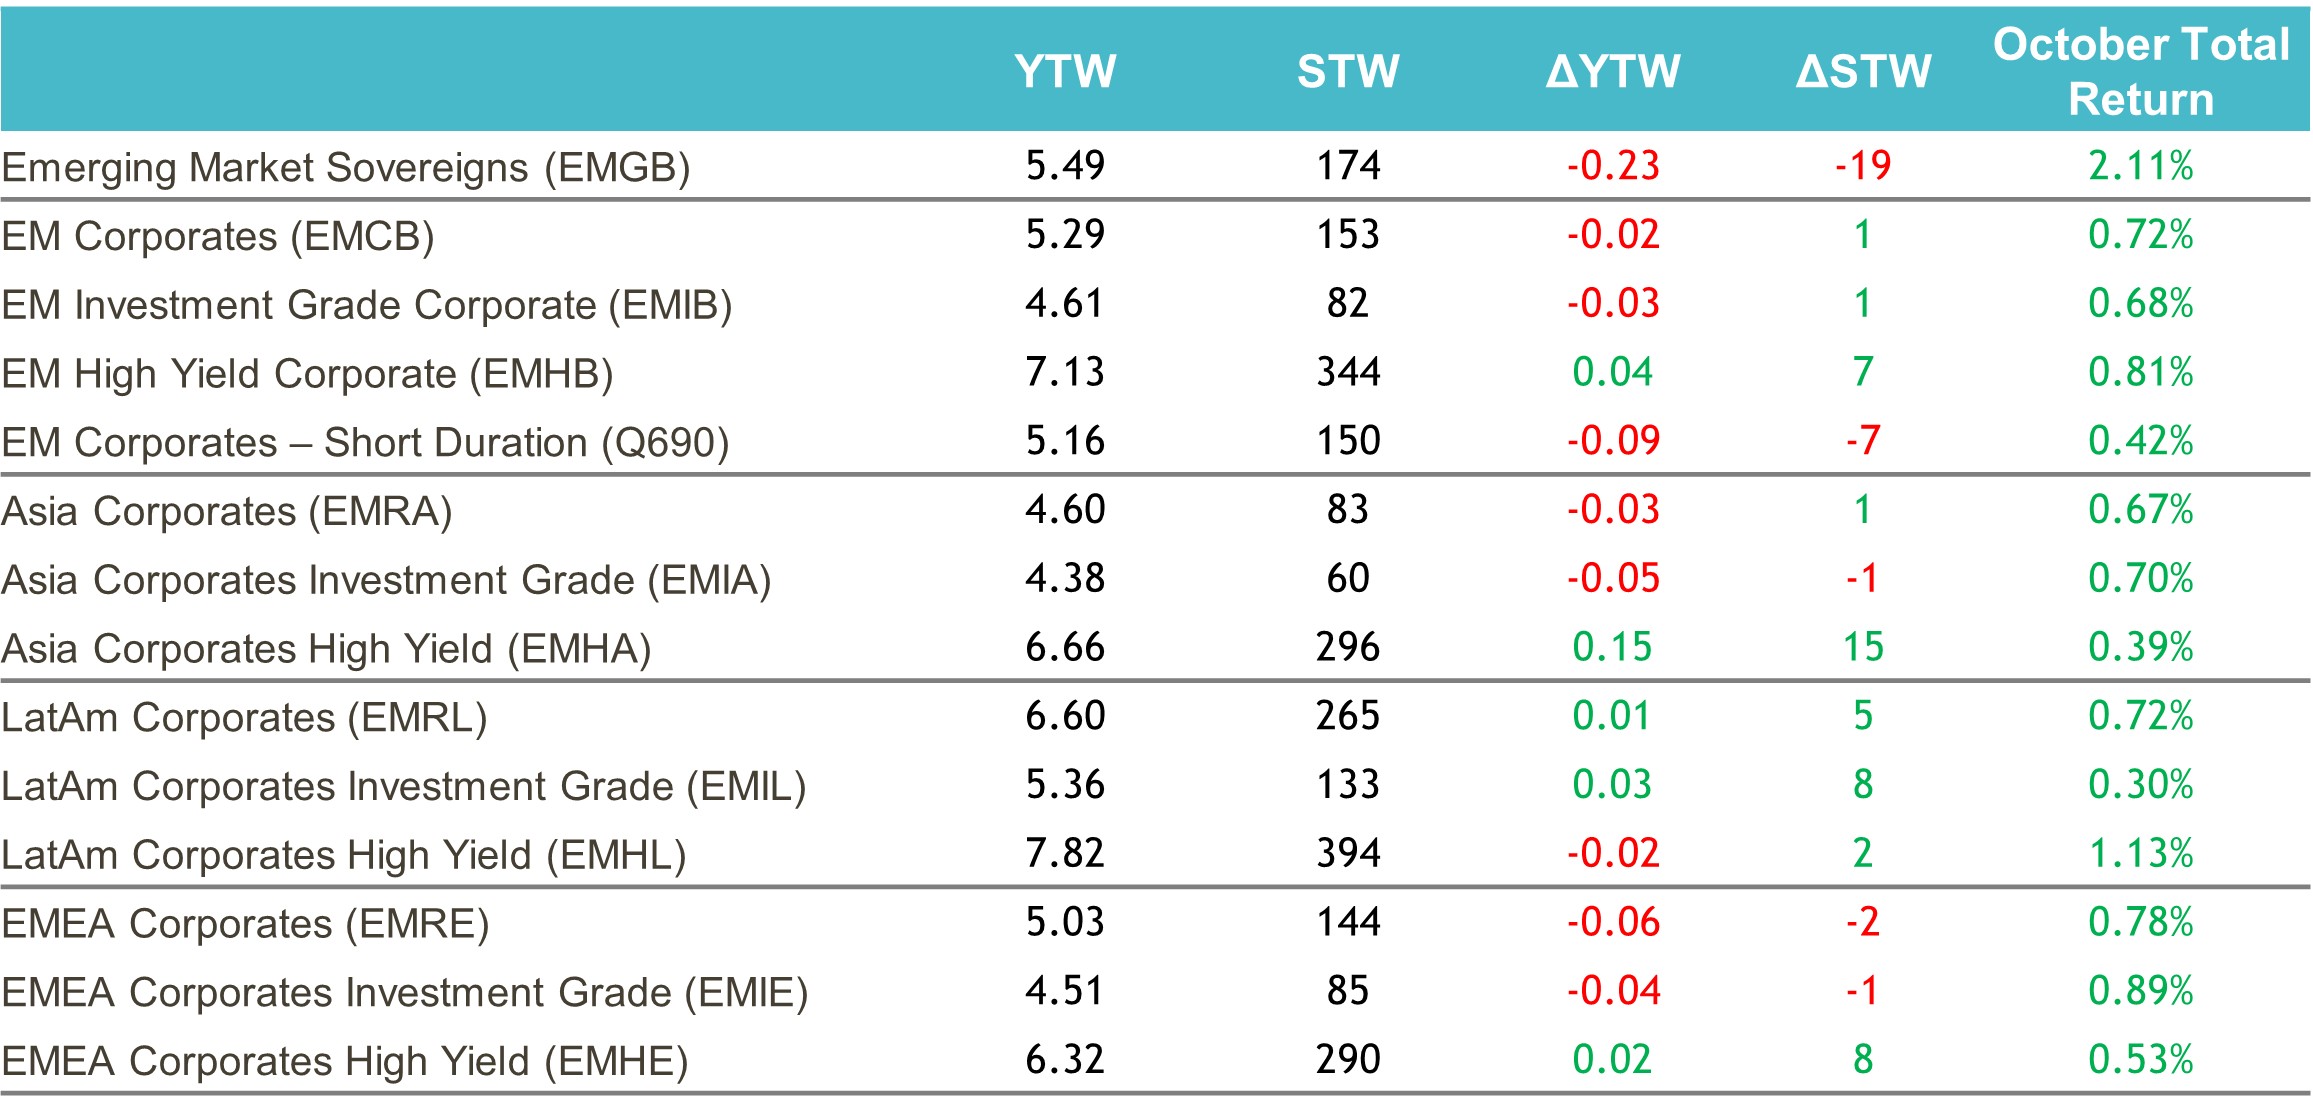Click the 0.15 ΔYTW value for EMHA
The height and width of the screenshot is (1109, 2313).
click(1612, 647)
